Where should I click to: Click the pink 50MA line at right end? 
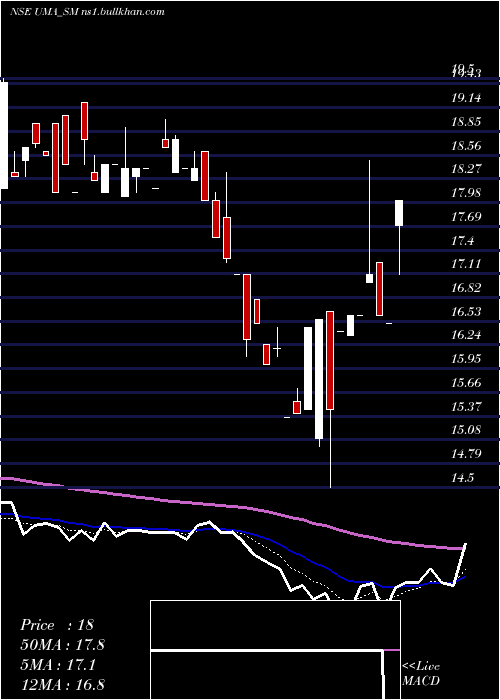pyautogui.click(x=455, y=547)
